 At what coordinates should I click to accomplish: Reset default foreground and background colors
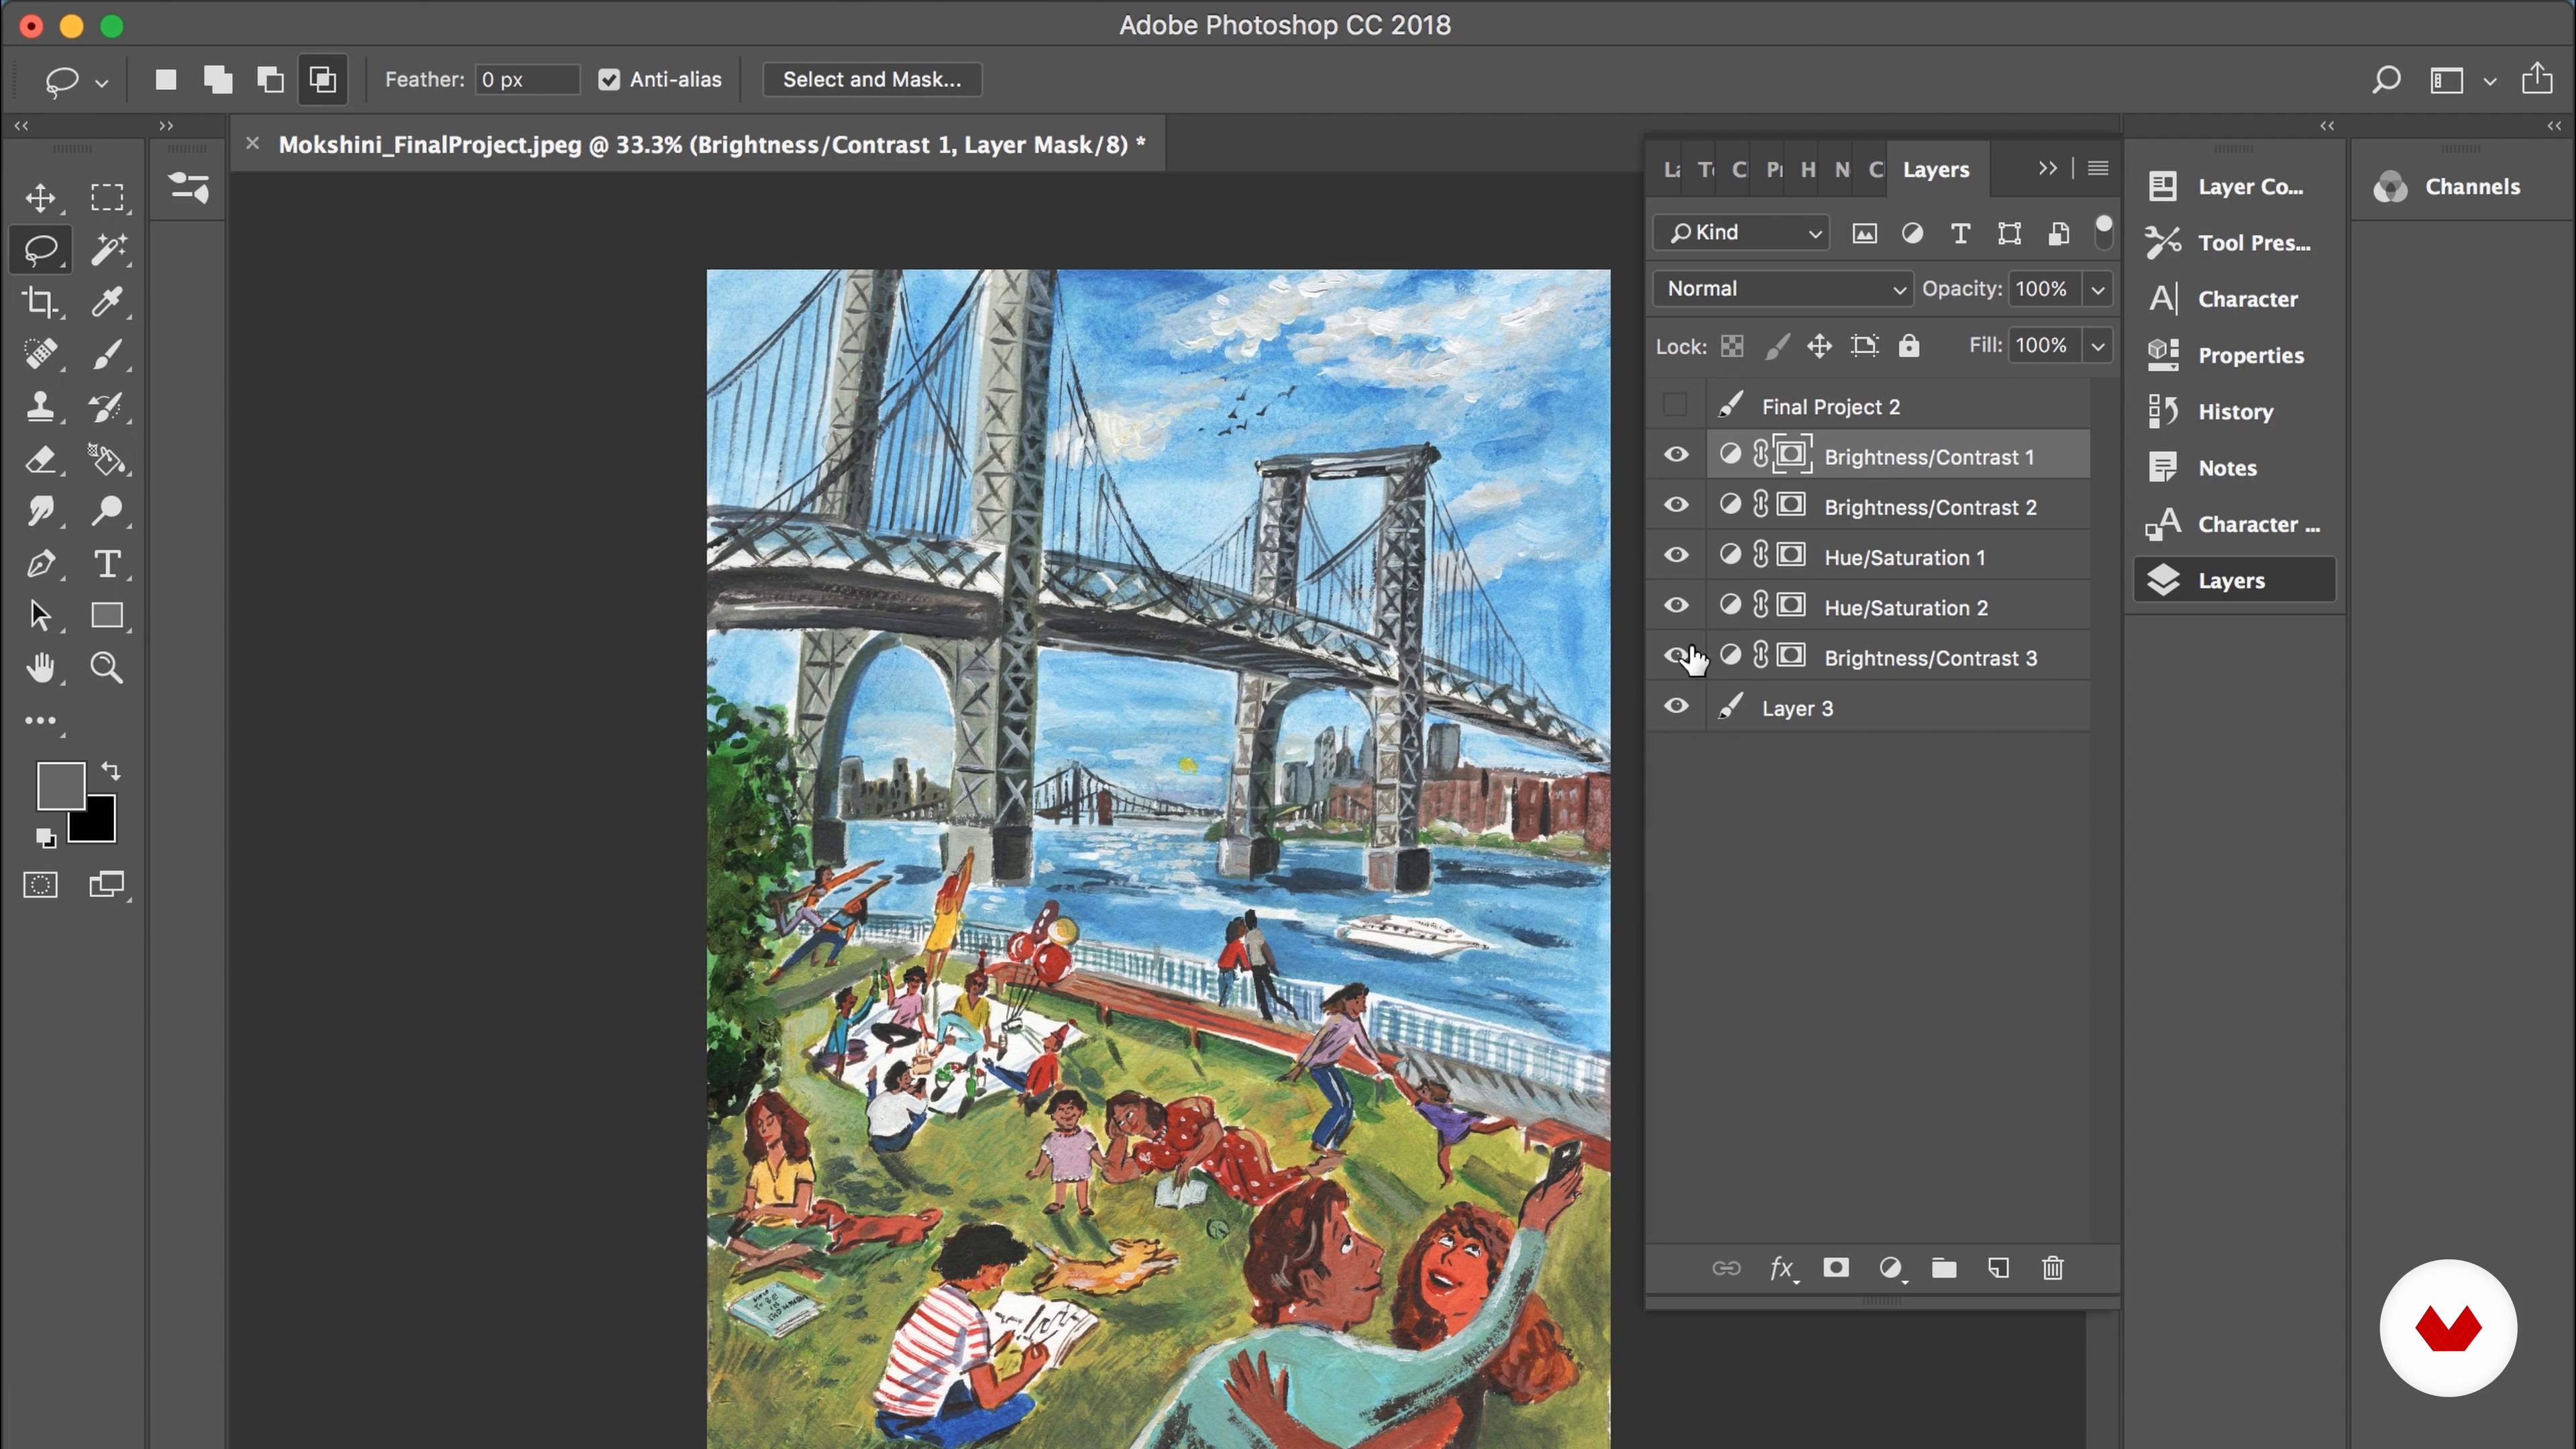pyautogui.click(x=45, y=837)
